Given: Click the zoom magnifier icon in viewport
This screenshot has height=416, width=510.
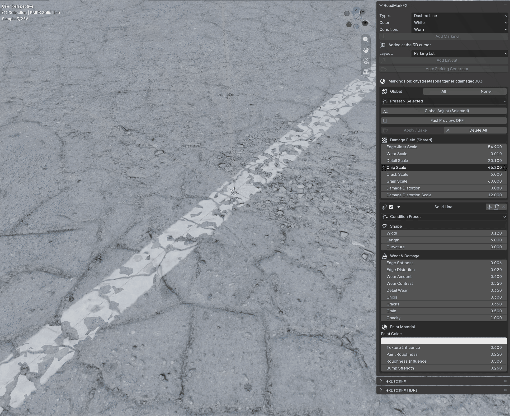Looking at the screenshot, I should tap(366, 39).
